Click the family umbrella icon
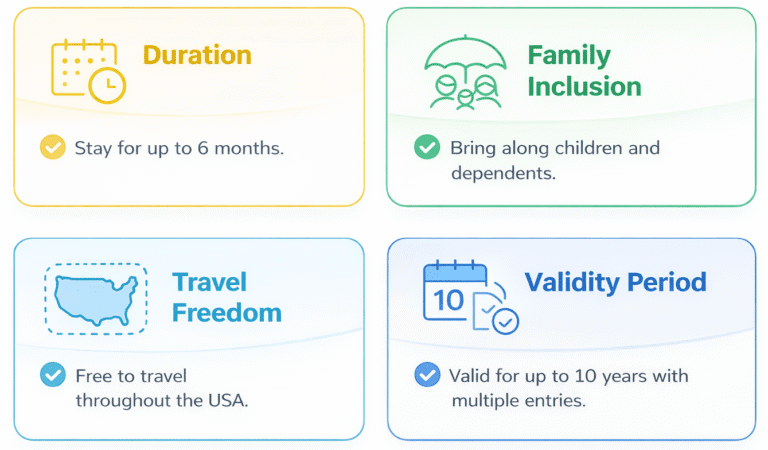The height and width of the screenshot is (450, 768). point(465,70)
